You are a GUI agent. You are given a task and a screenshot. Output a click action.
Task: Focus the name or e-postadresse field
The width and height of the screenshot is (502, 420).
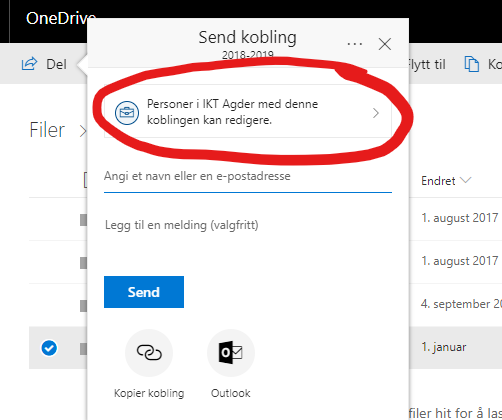tap(248, 176)
